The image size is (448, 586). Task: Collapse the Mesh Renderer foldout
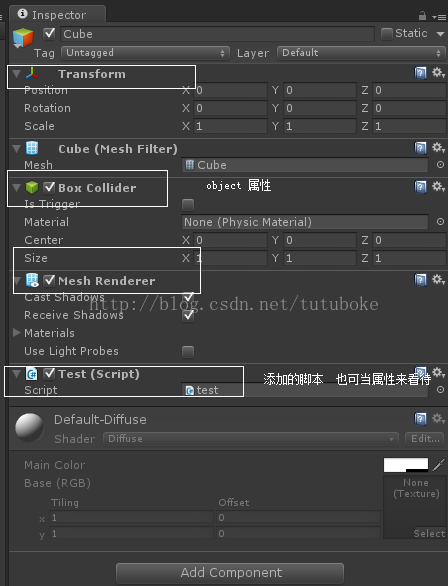point(16,281)
